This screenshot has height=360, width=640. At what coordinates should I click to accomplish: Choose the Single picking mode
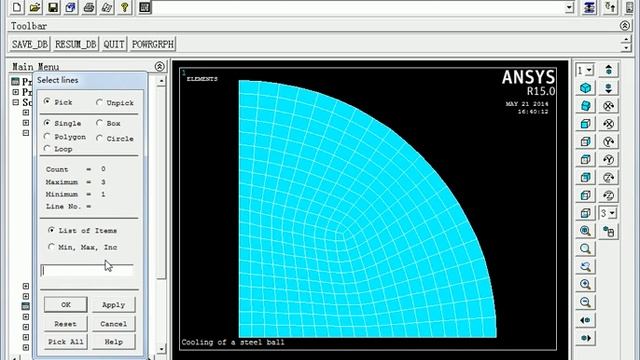point(47,122)
